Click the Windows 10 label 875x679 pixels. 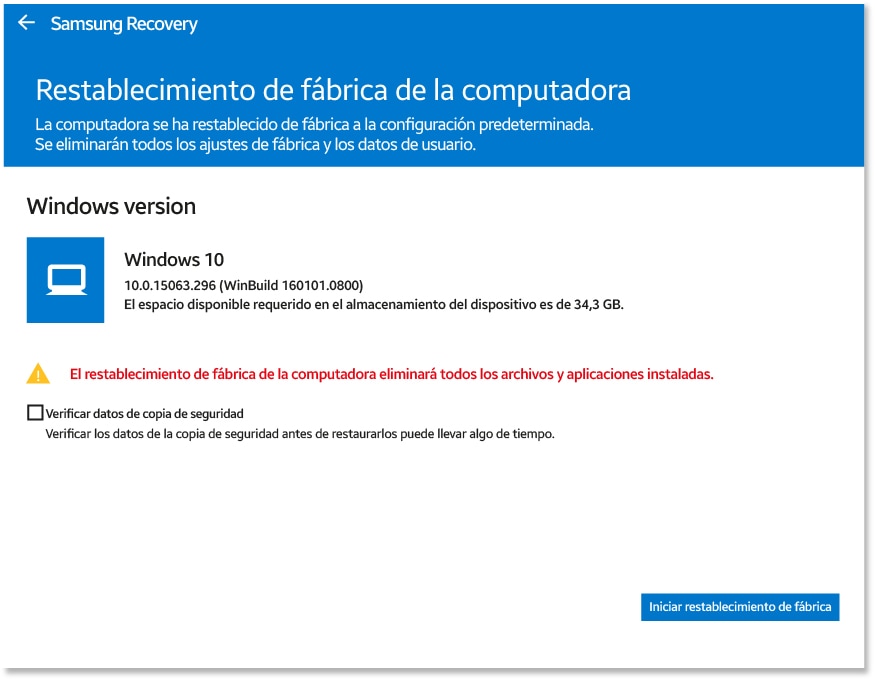click(174, 259)
